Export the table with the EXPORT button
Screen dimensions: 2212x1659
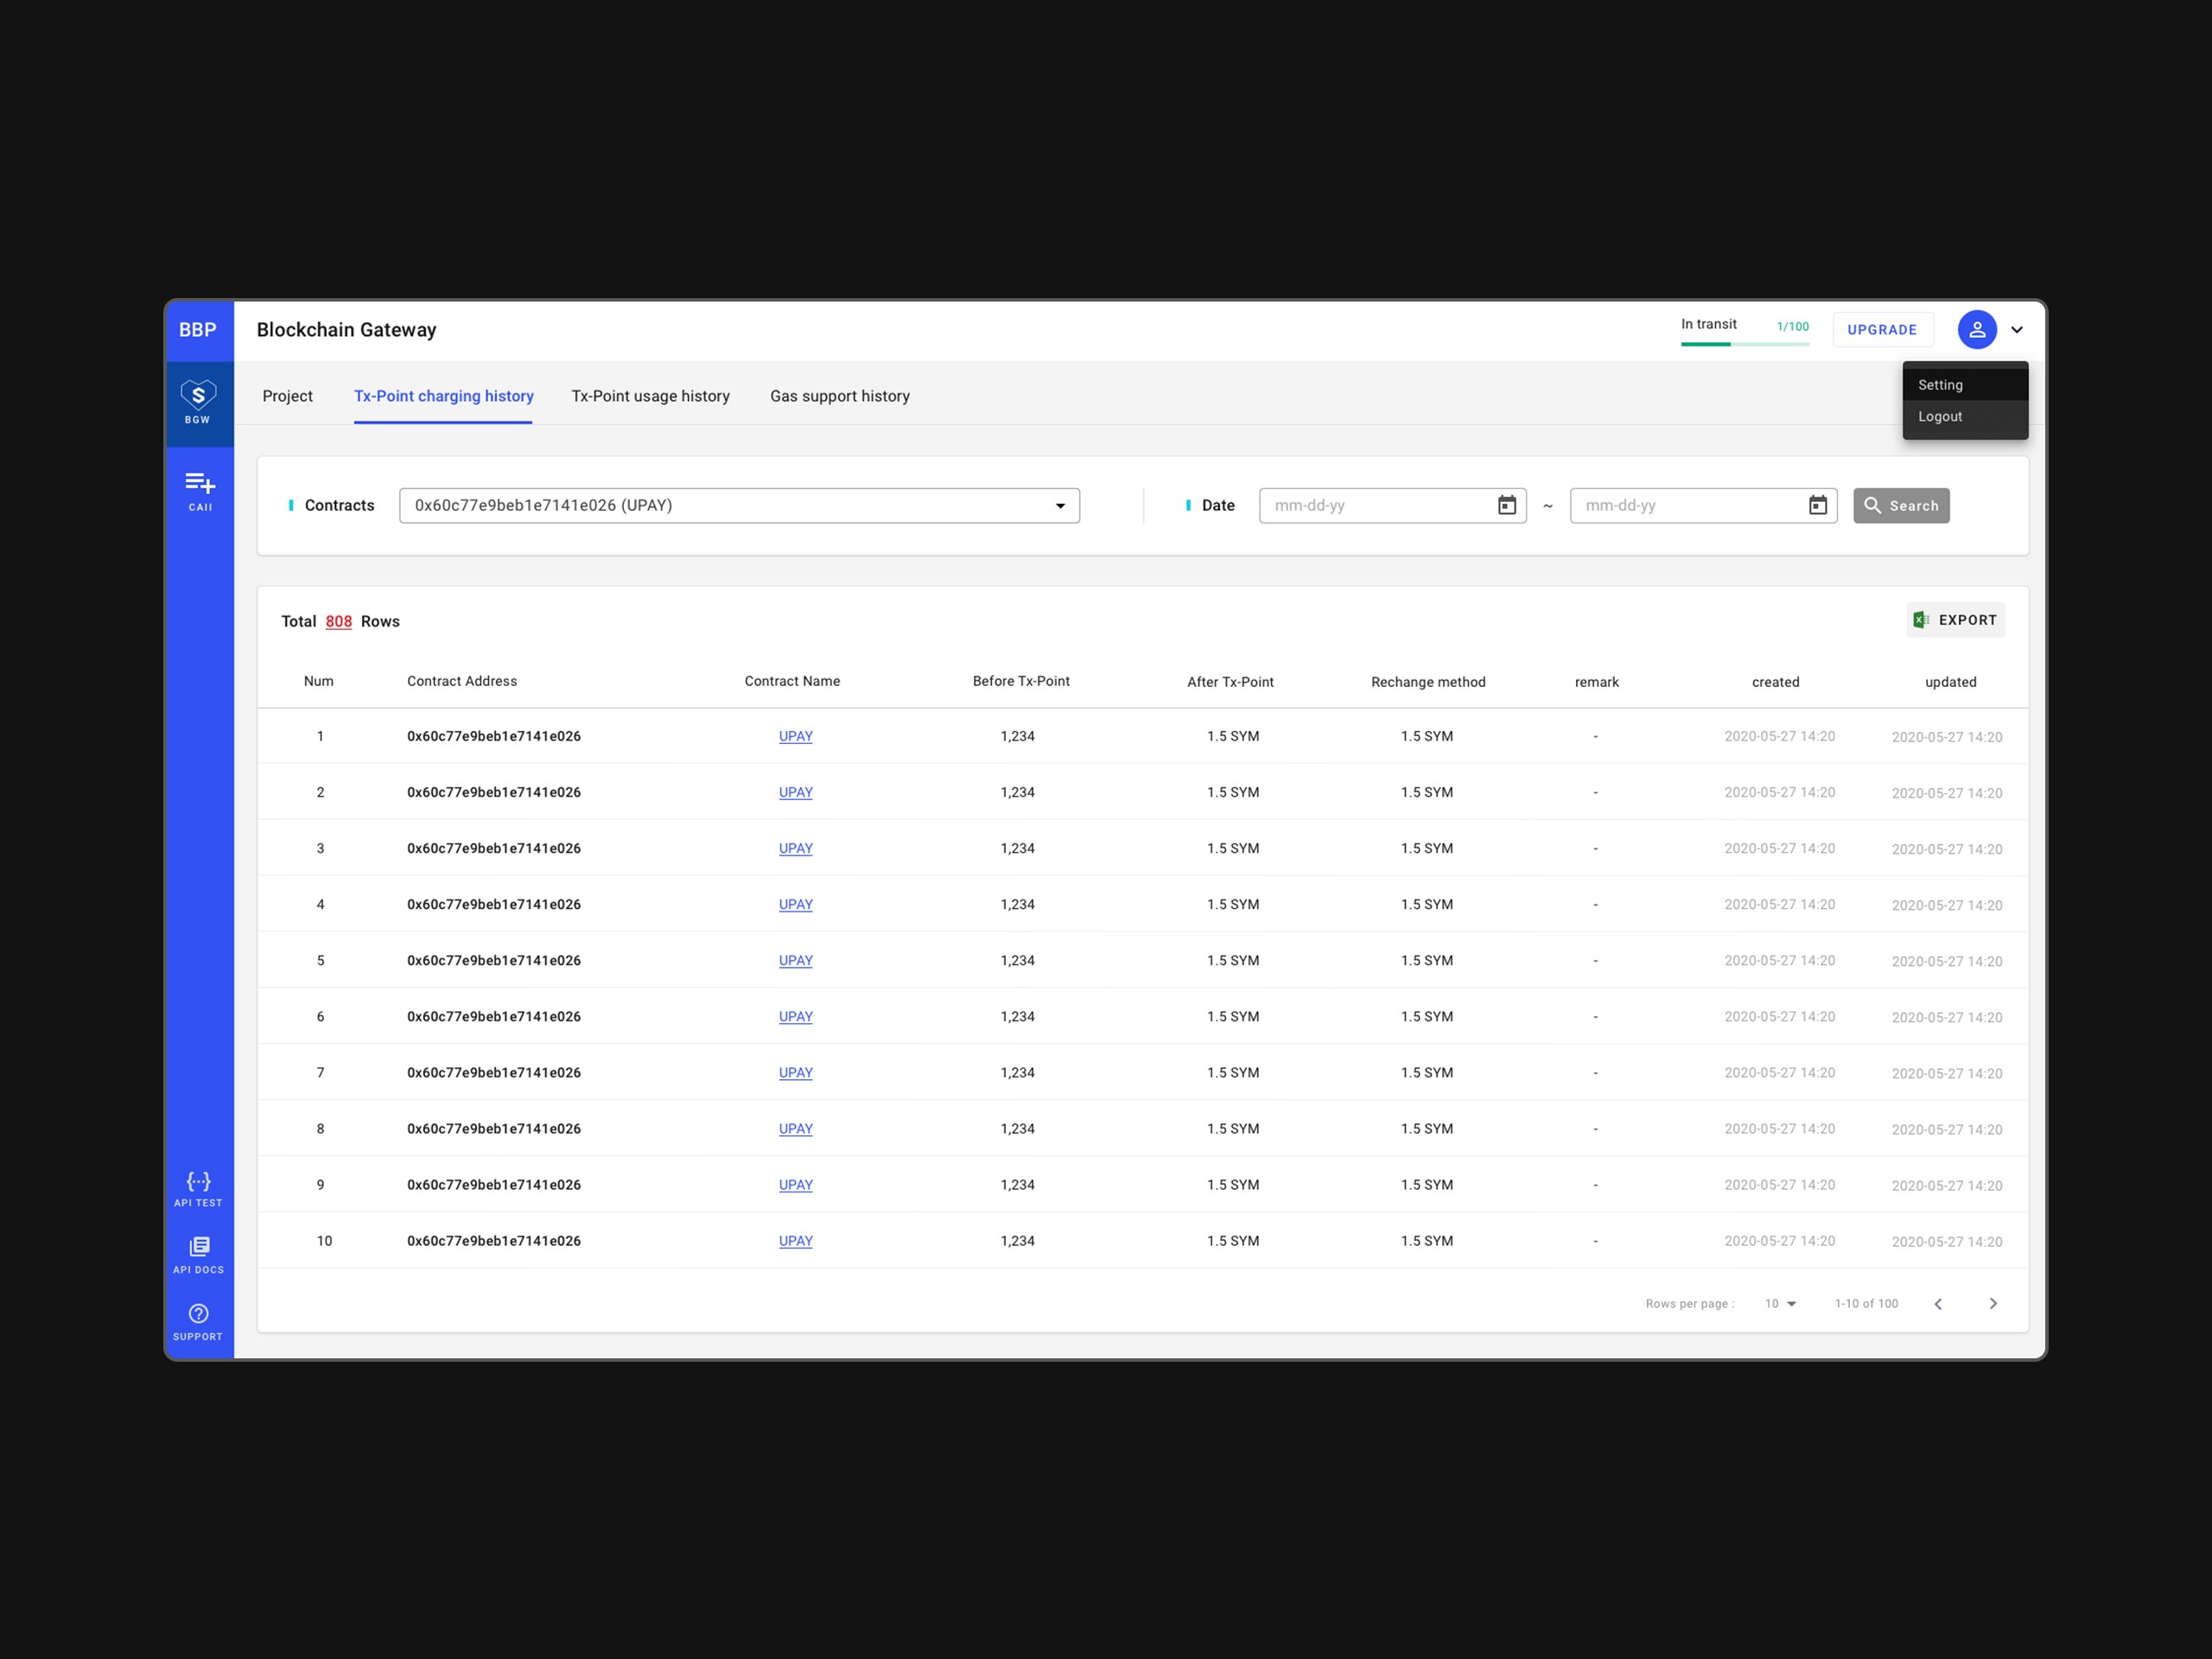[1954, 620]
